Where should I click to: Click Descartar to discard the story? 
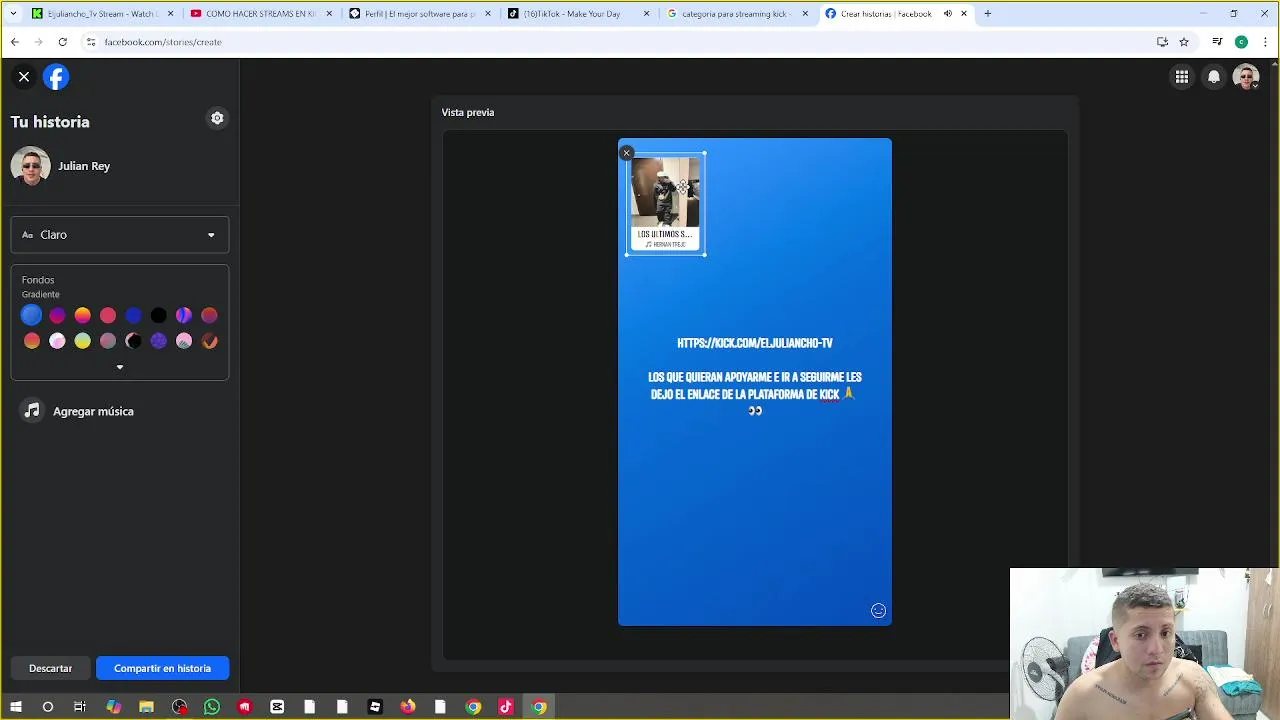click(x=50, y=668)
